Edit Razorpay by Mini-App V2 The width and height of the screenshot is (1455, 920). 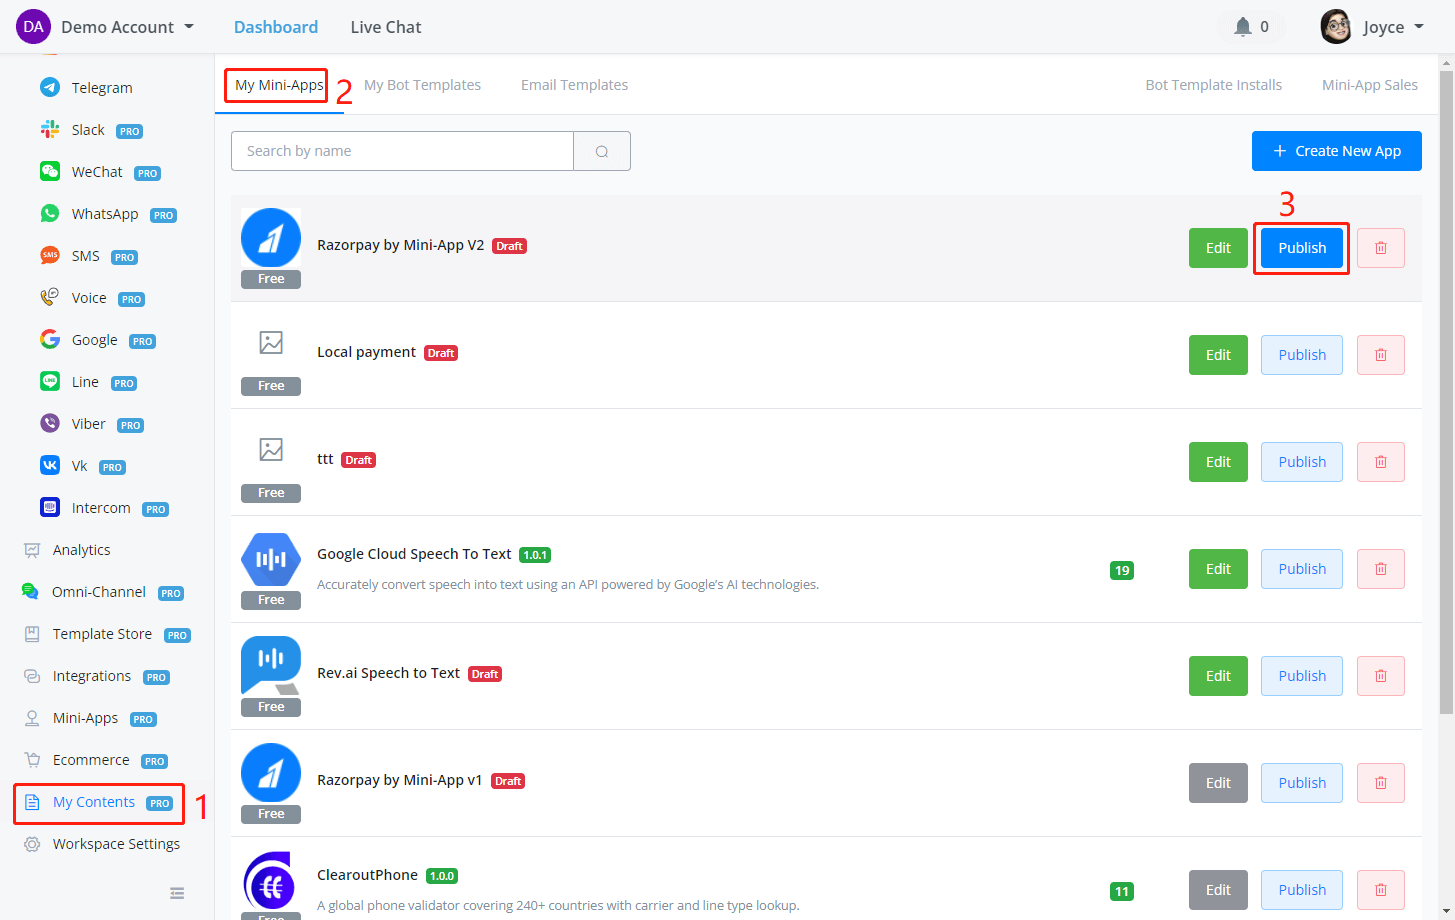coord(1218,248)
